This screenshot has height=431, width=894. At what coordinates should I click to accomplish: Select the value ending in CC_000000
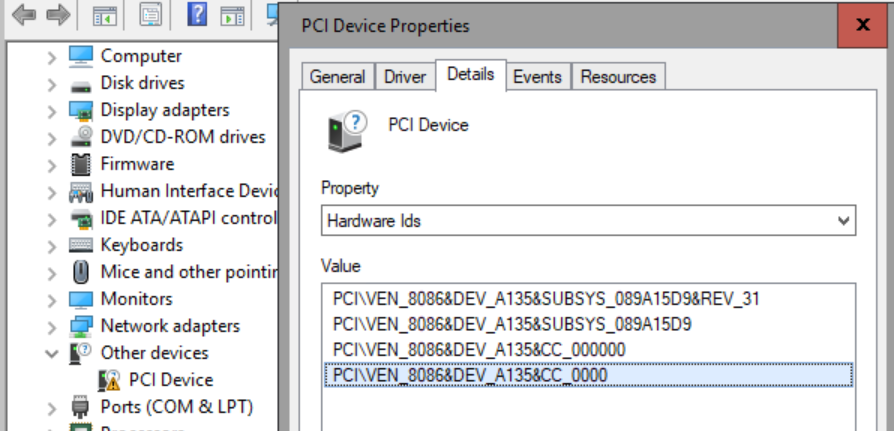479,349
